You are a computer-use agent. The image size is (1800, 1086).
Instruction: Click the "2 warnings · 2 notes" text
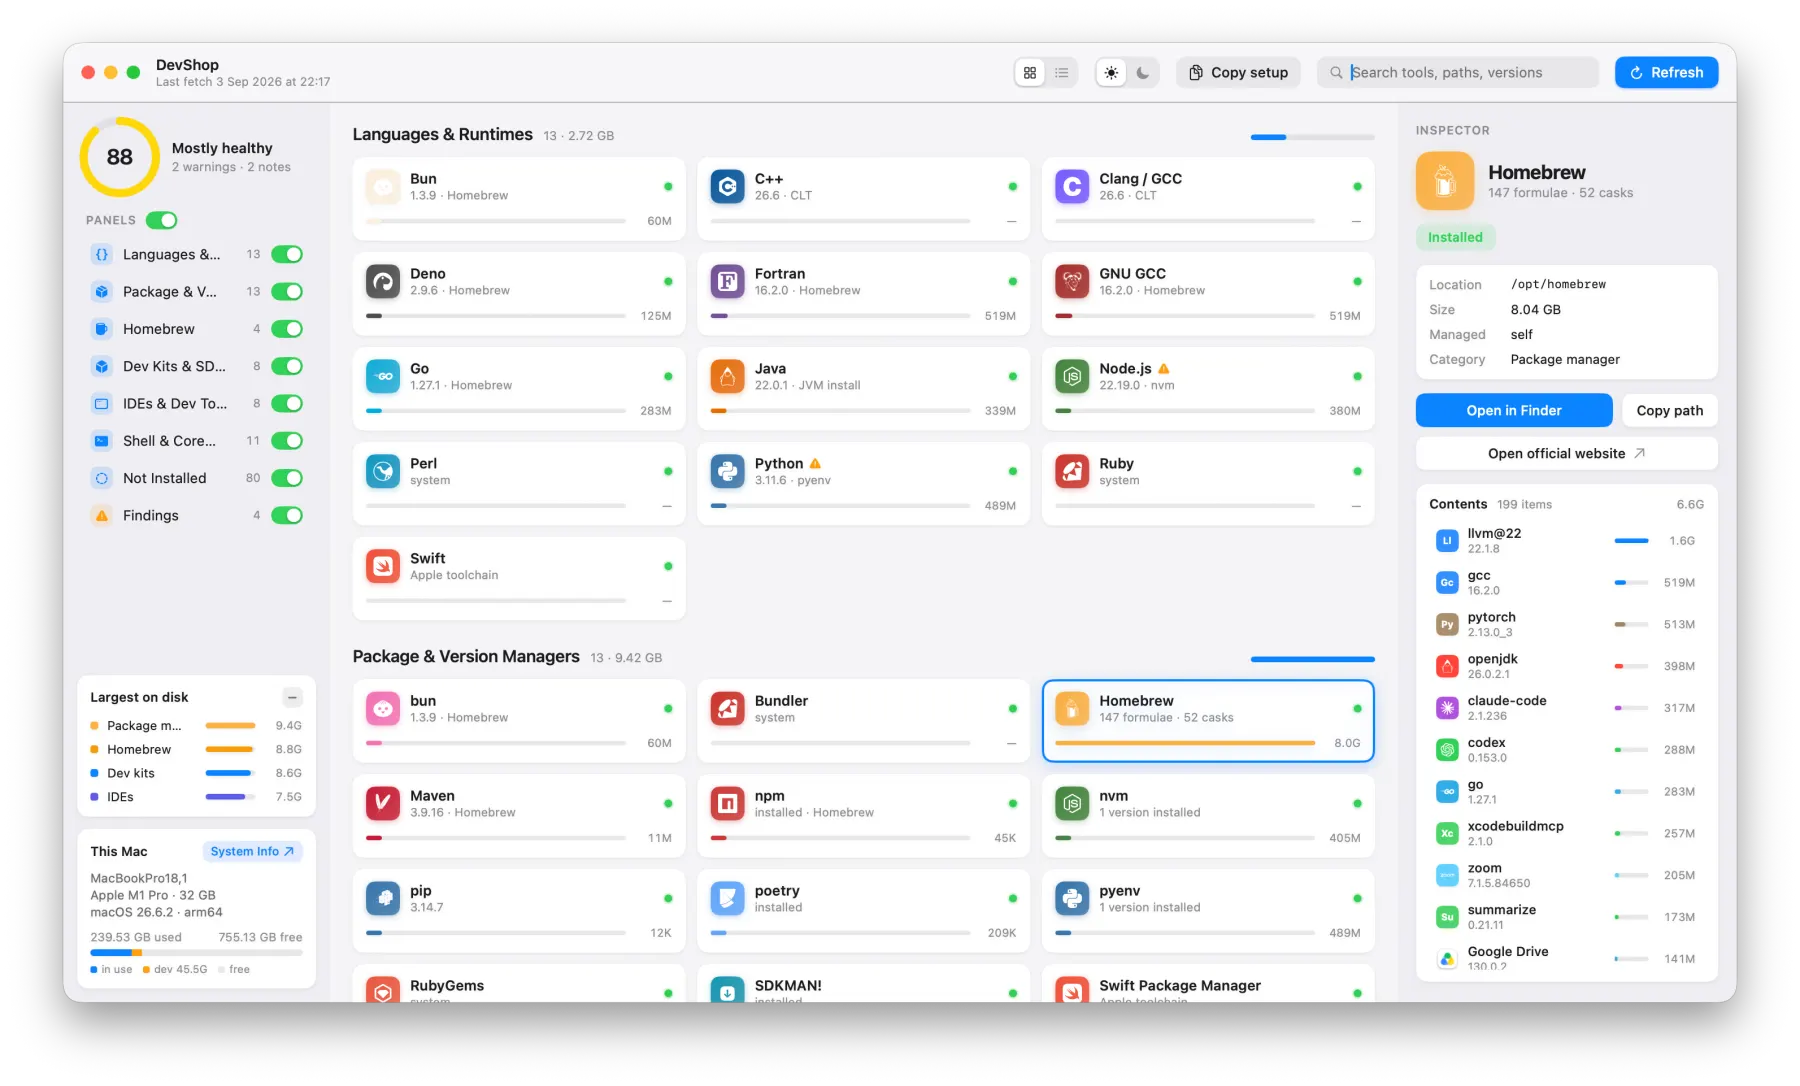[231, 168]
